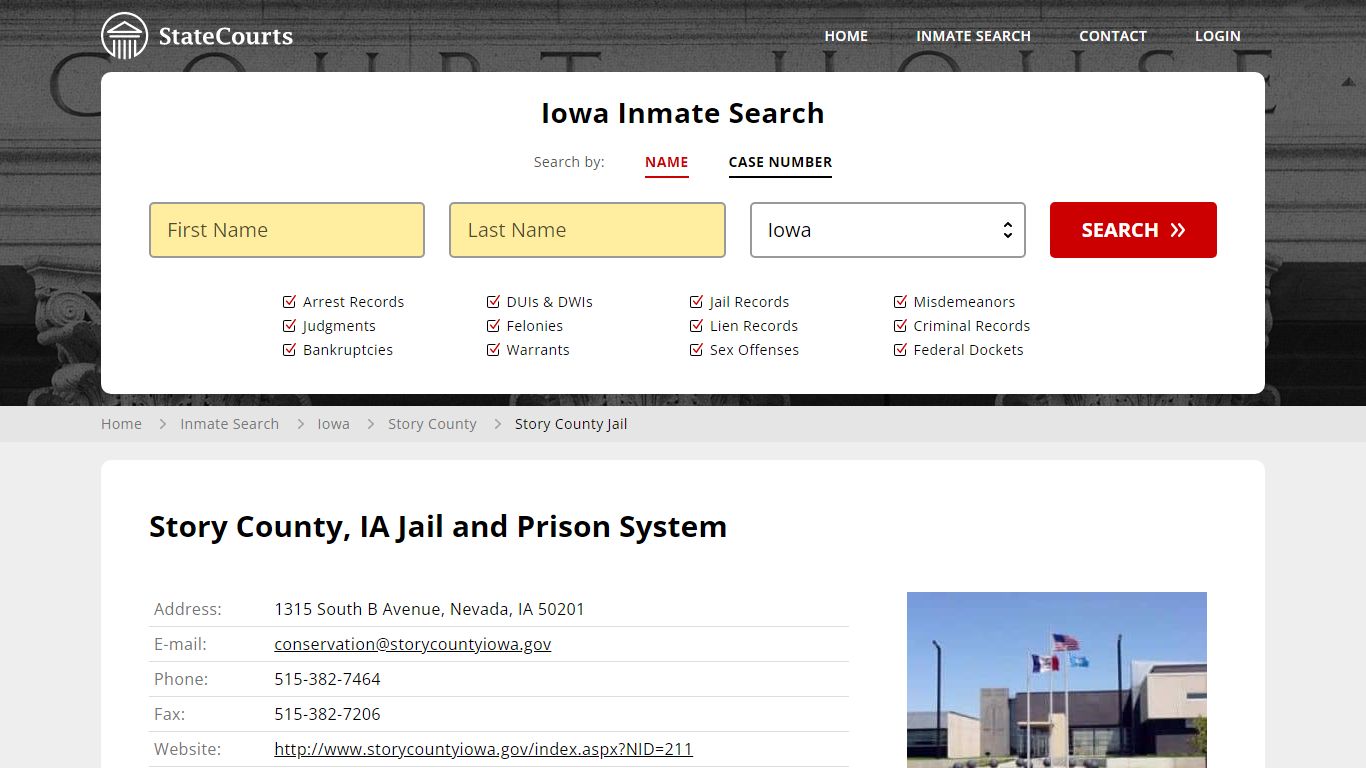Screen dimensions: 1366x768
Task: Click the Home breadcrumb link
Action: (x=121, y=424)
